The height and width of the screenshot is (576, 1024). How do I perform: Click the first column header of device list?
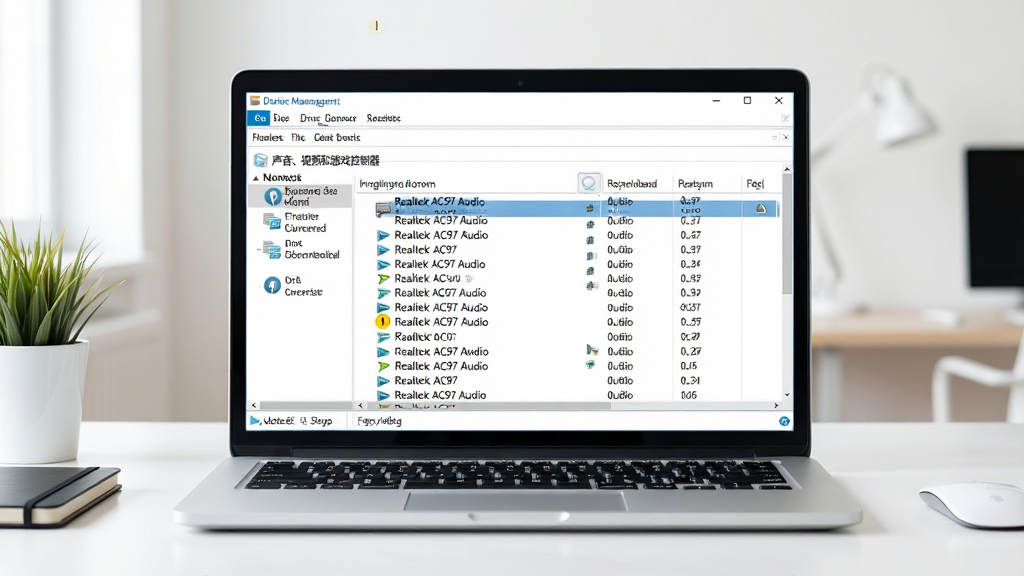(397, 184)
